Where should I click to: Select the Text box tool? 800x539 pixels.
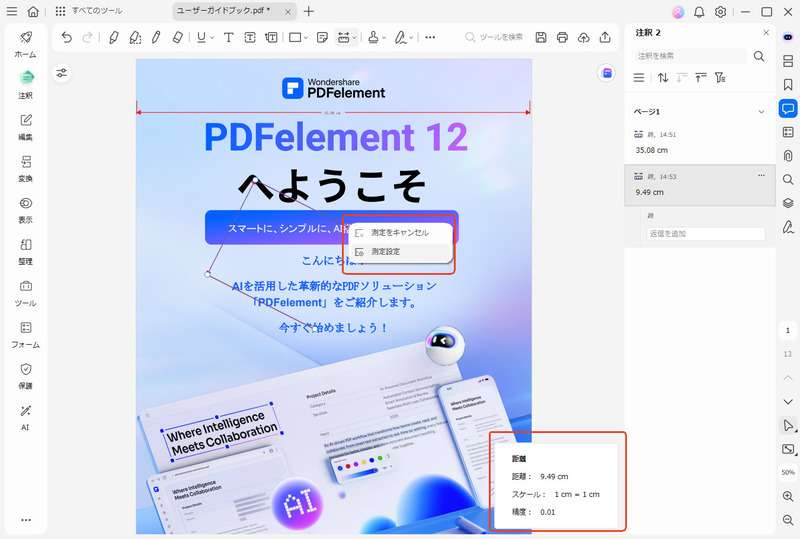[250, 37]
